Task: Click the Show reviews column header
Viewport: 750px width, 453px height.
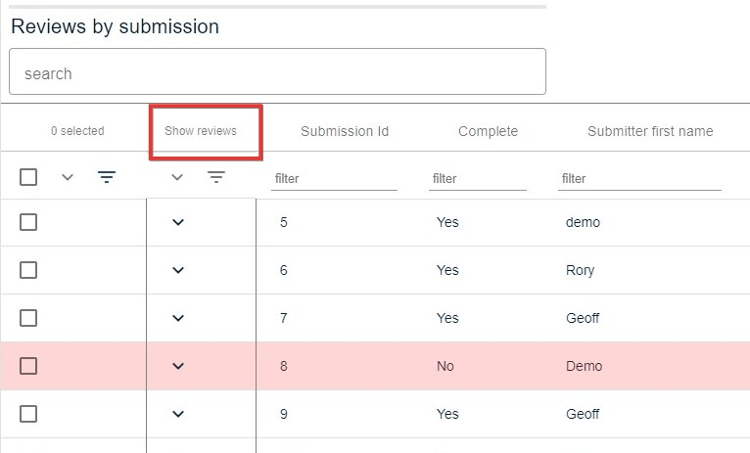Action: 201,131
